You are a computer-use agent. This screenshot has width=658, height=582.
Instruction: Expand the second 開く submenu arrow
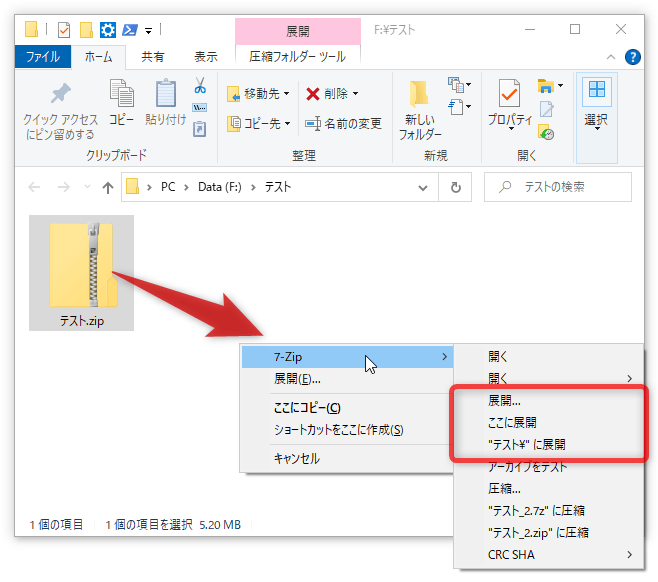click(x=629, y=378)
